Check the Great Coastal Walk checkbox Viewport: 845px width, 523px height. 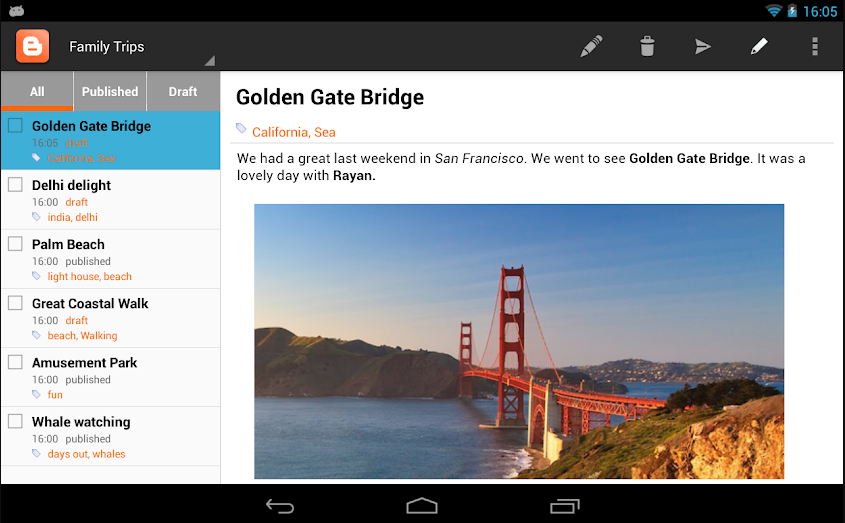tap(15, 303)
